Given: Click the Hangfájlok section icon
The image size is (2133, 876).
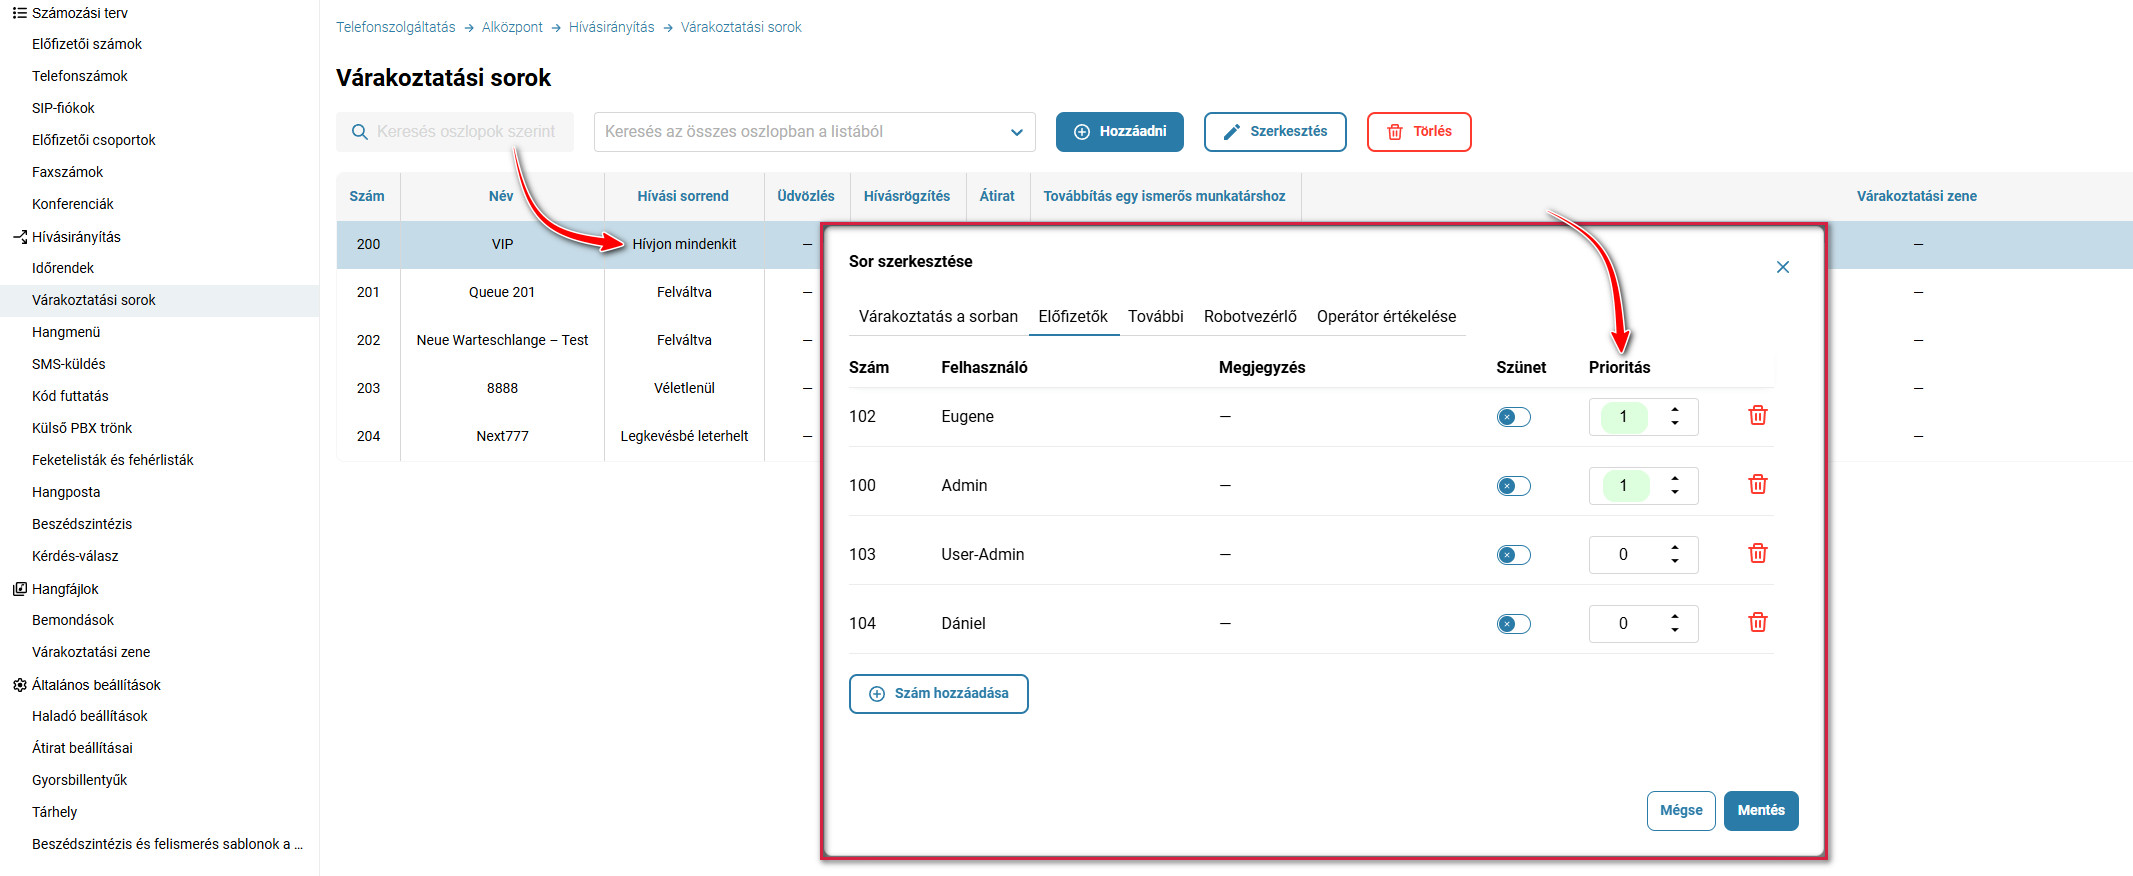Looking at the screenshot, I should (19, 589).
